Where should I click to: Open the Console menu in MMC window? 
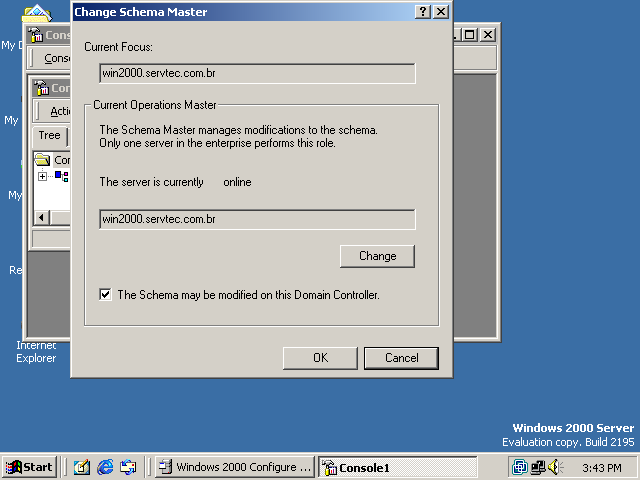[57, 58]
